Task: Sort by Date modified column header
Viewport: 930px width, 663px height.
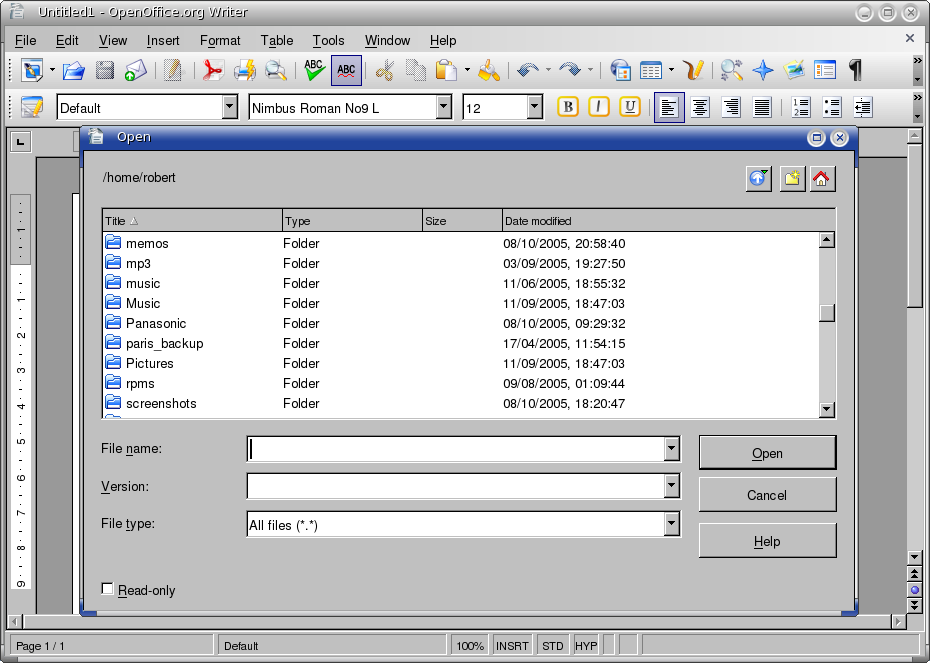Action: coord(668,221)
